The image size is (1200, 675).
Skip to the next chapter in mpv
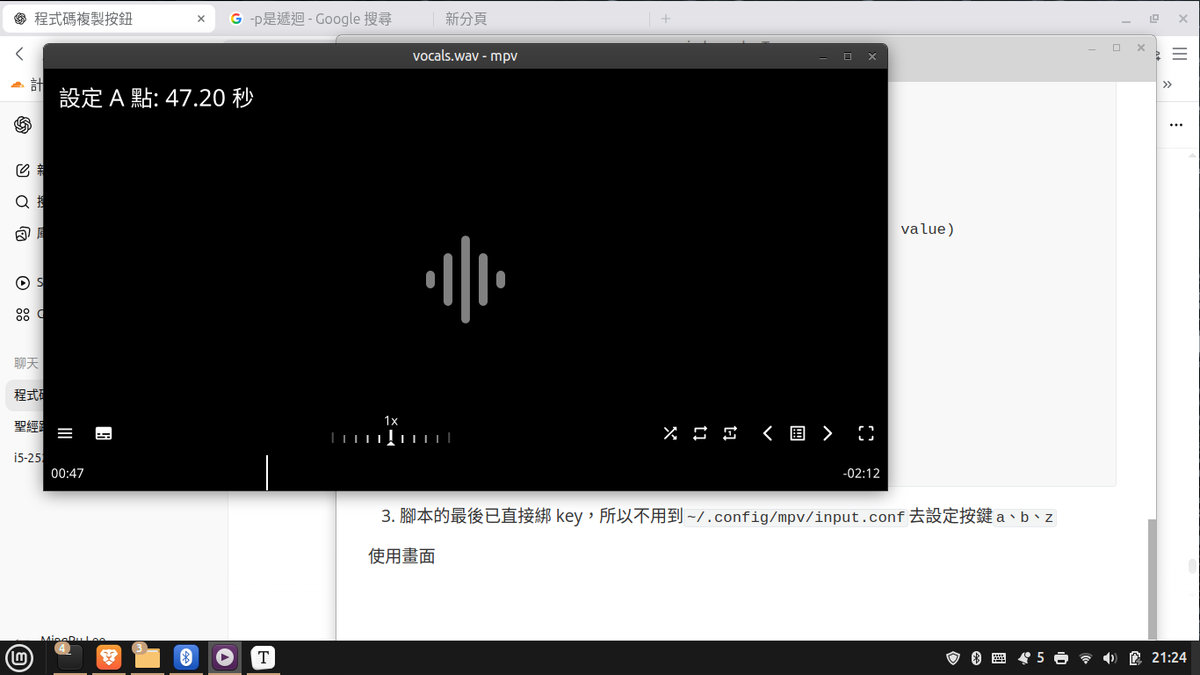click(827, 433)
